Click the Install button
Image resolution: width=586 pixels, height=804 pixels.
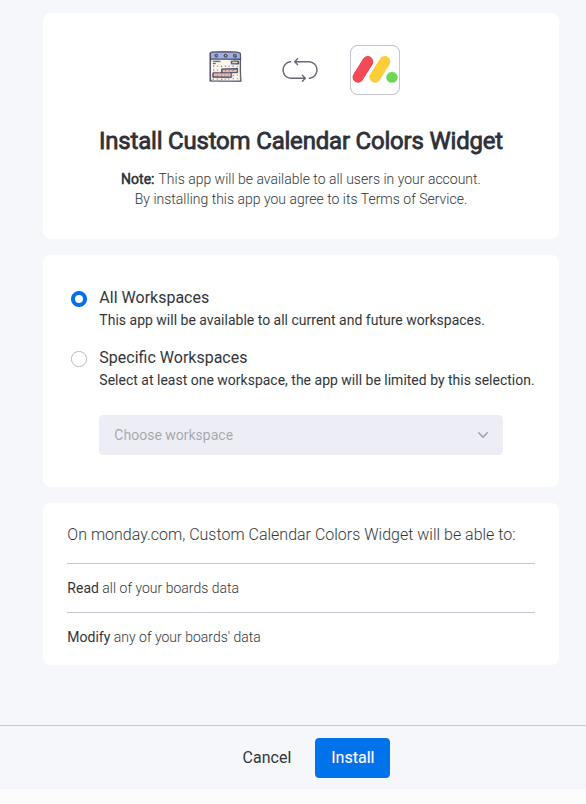pos(352,758)
